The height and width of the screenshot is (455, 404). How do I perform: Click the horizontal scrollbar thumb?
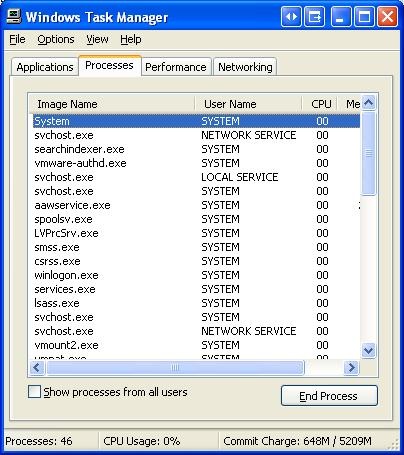tap(175, 368)
